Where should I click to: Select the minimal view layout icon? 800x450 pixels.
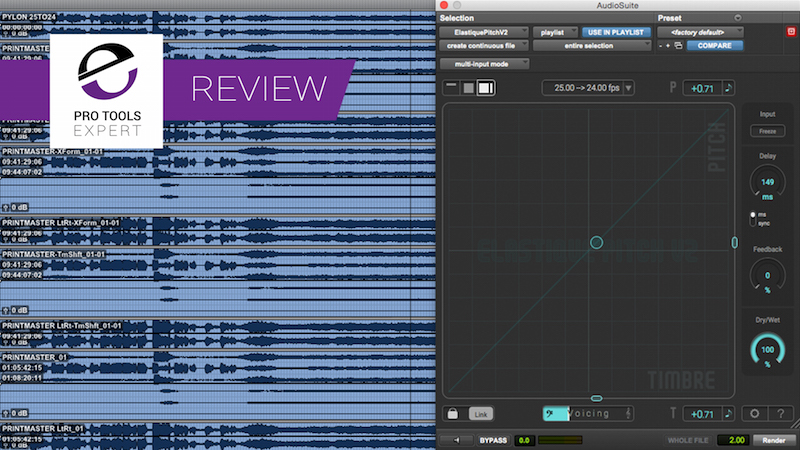(452, 88)
